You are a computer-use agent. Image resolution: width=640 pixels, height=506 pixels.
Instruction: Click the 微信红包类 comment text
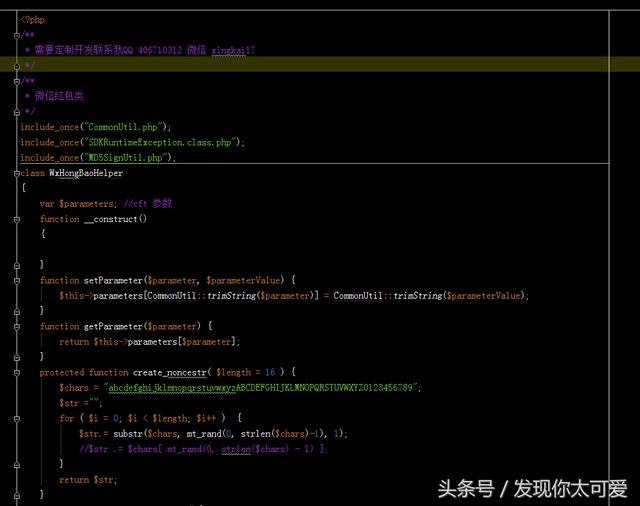(x=59, y=96)
